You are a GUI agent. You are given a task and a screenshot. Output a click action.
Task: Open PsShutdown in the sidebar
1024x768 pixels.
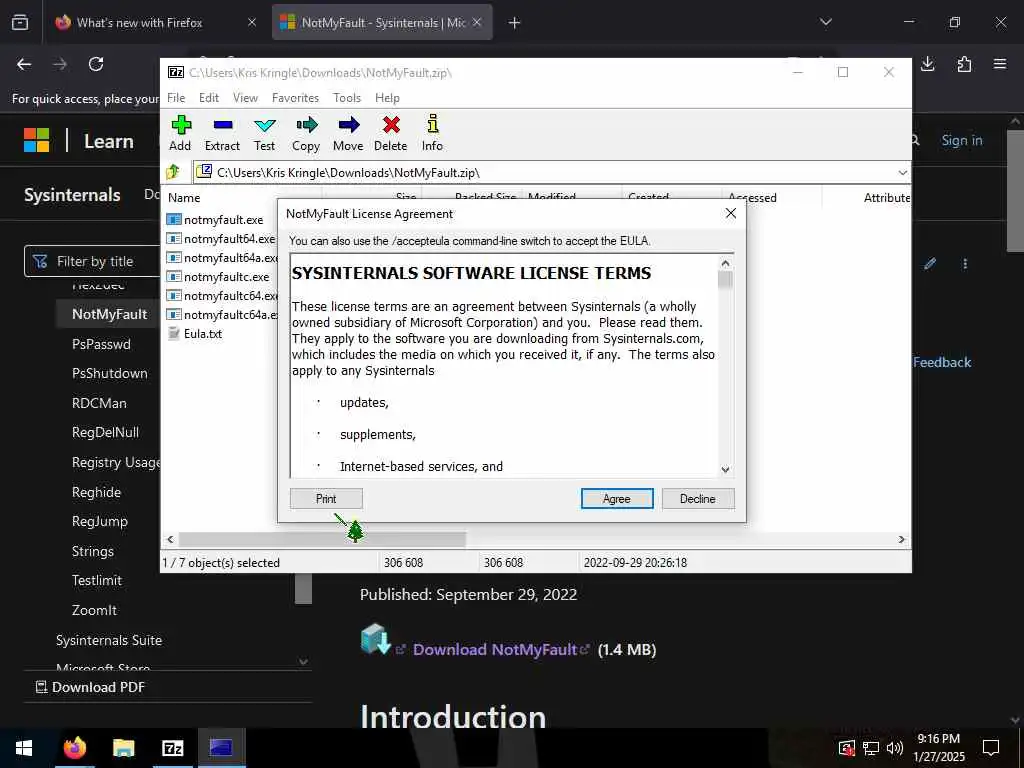[110, 374]
